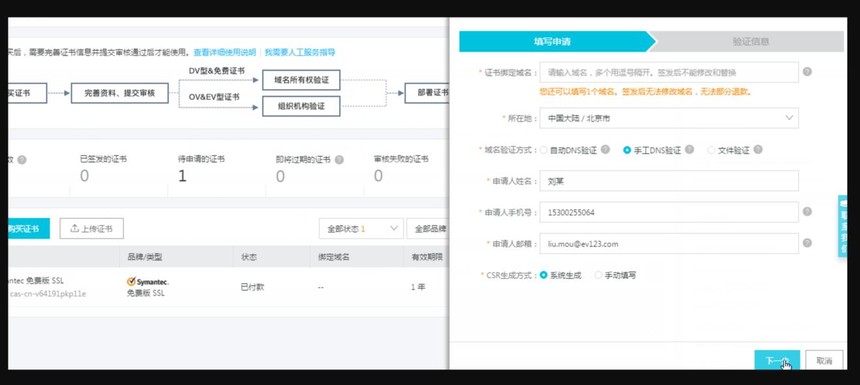
Task: Click the 下一步 next button
Action: (x=777, y=360)
